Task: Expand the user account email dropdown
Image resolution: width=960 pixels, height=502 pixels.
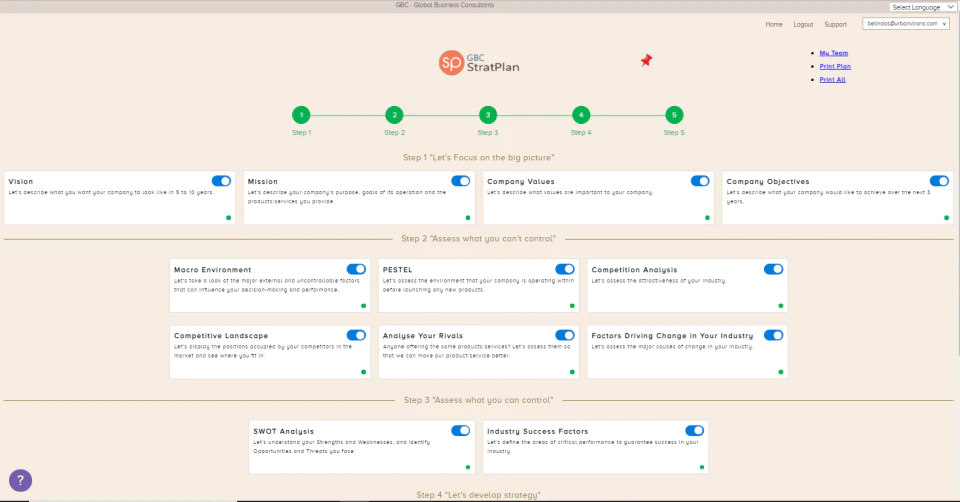Action: 906,24
